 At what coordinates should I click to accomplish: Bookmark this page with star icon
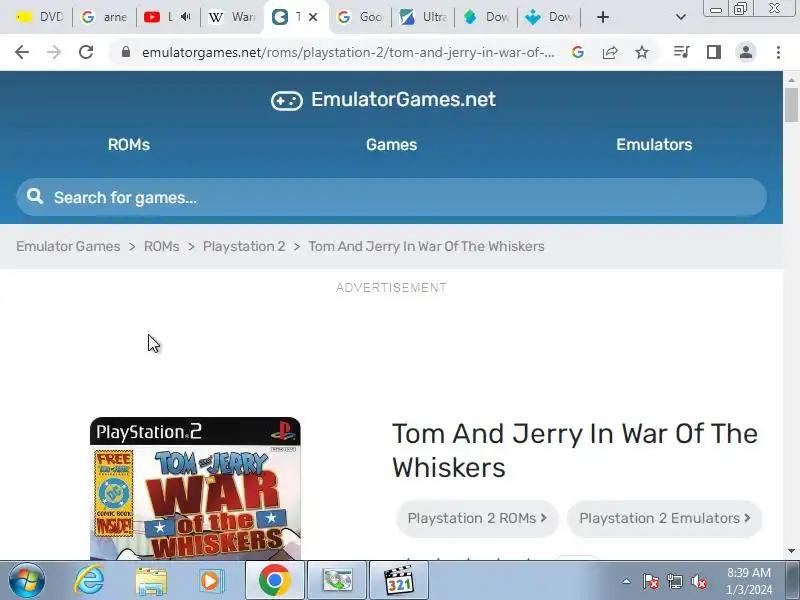pyautogui.click(x=642, y=52)
